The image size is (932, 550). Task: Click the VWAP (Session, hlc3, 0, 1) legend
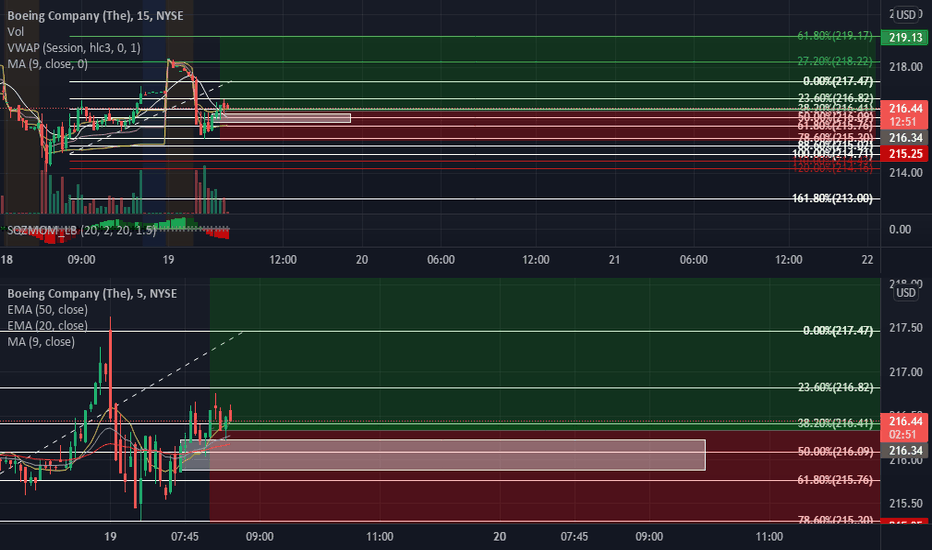pyautogui.click(x=74, y=48)
